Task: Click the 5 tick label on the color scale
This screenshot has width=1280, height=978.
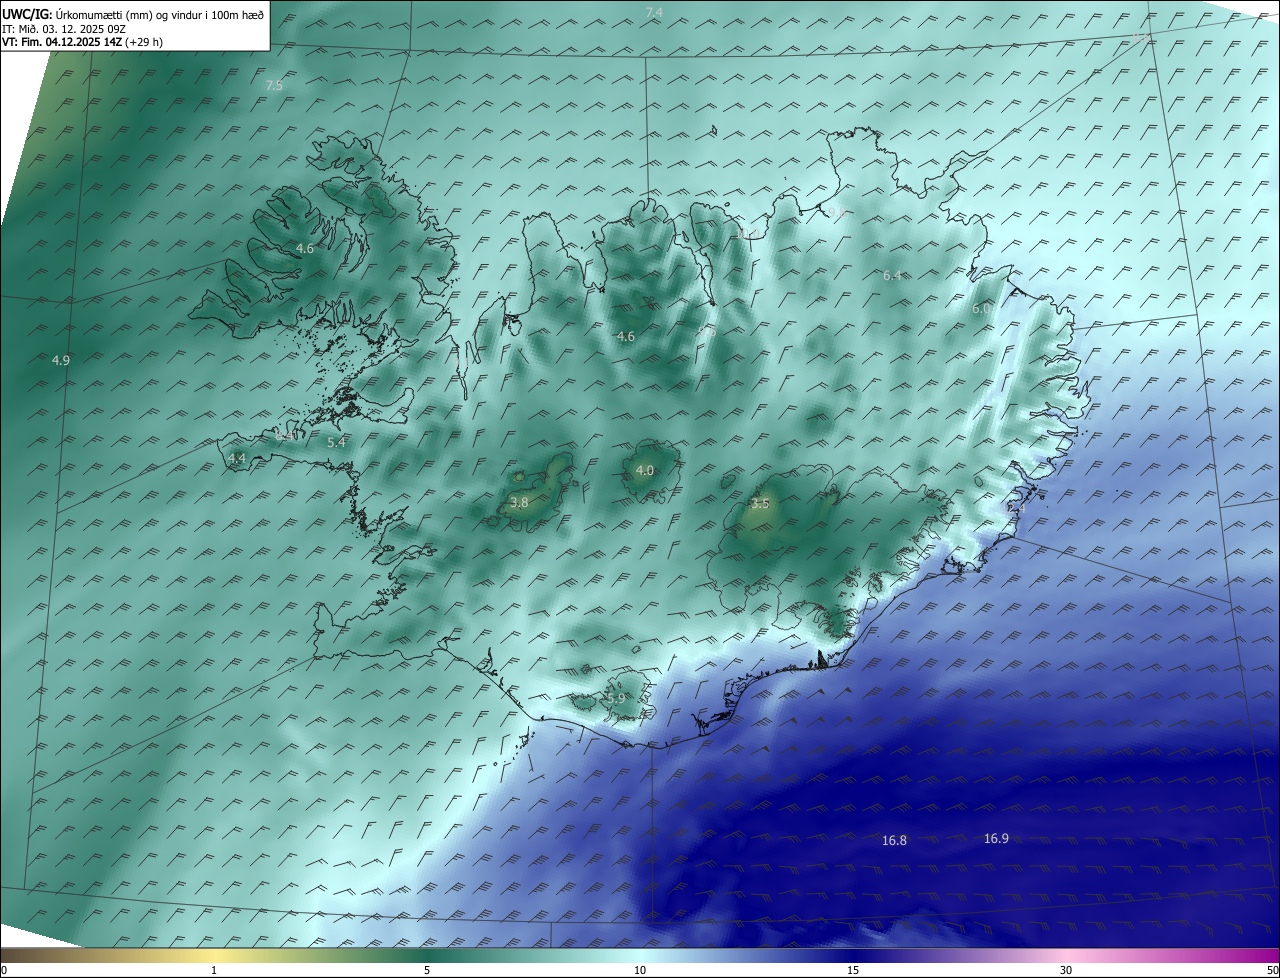Action: (427, 970)
